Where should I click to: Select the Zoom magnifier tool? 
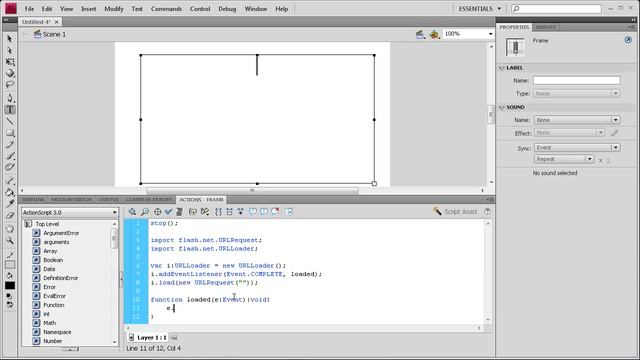(x=10, y=241)
